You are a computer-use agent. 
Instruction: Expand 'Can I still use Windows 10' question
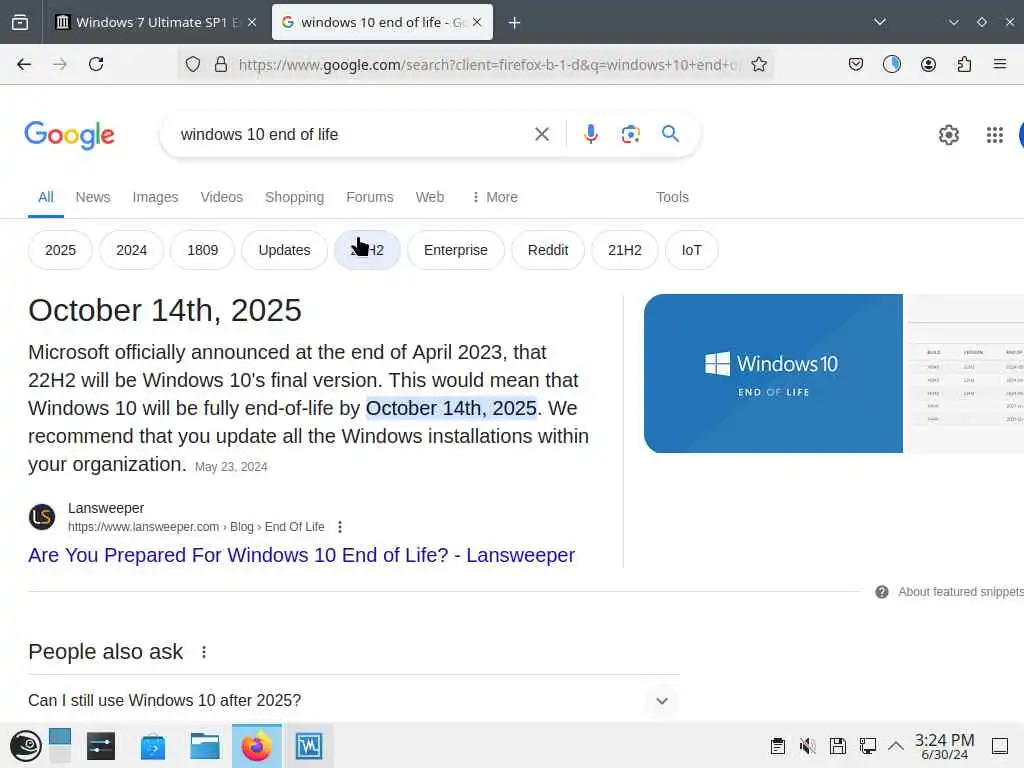coord(353,700)
